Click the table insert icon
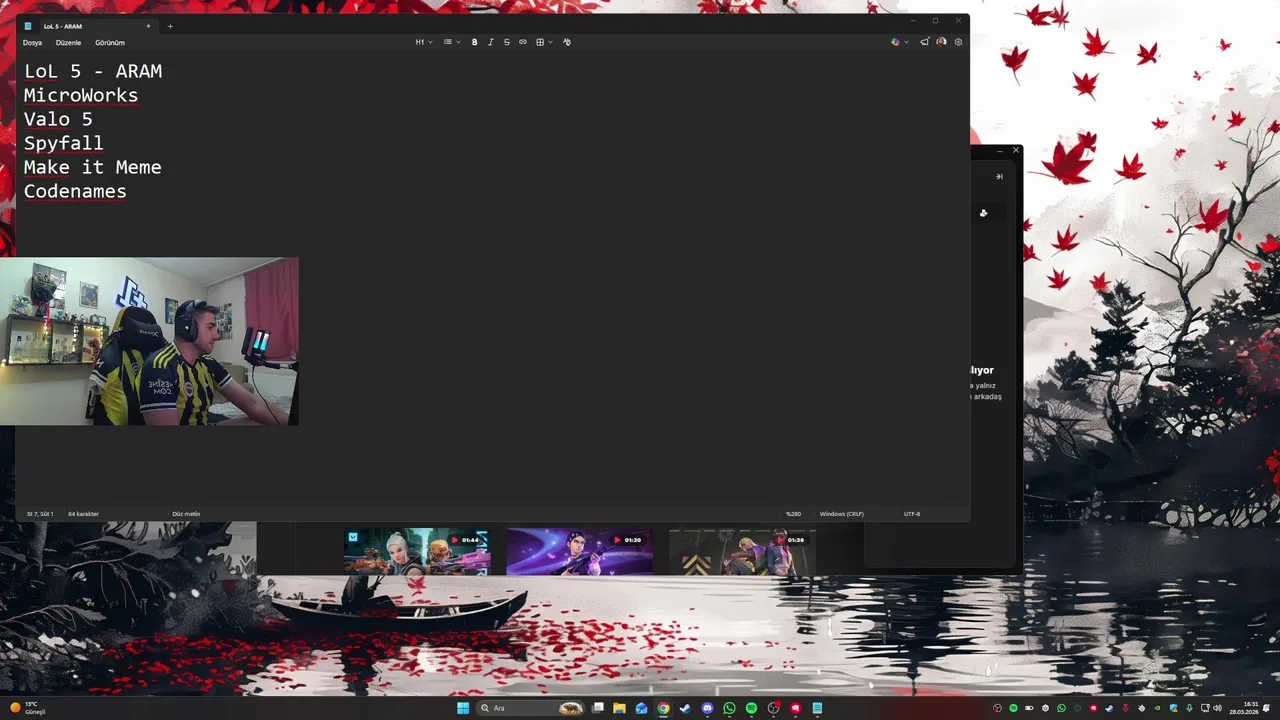The height and width of the screenshot is (720, 1280). 540,42
